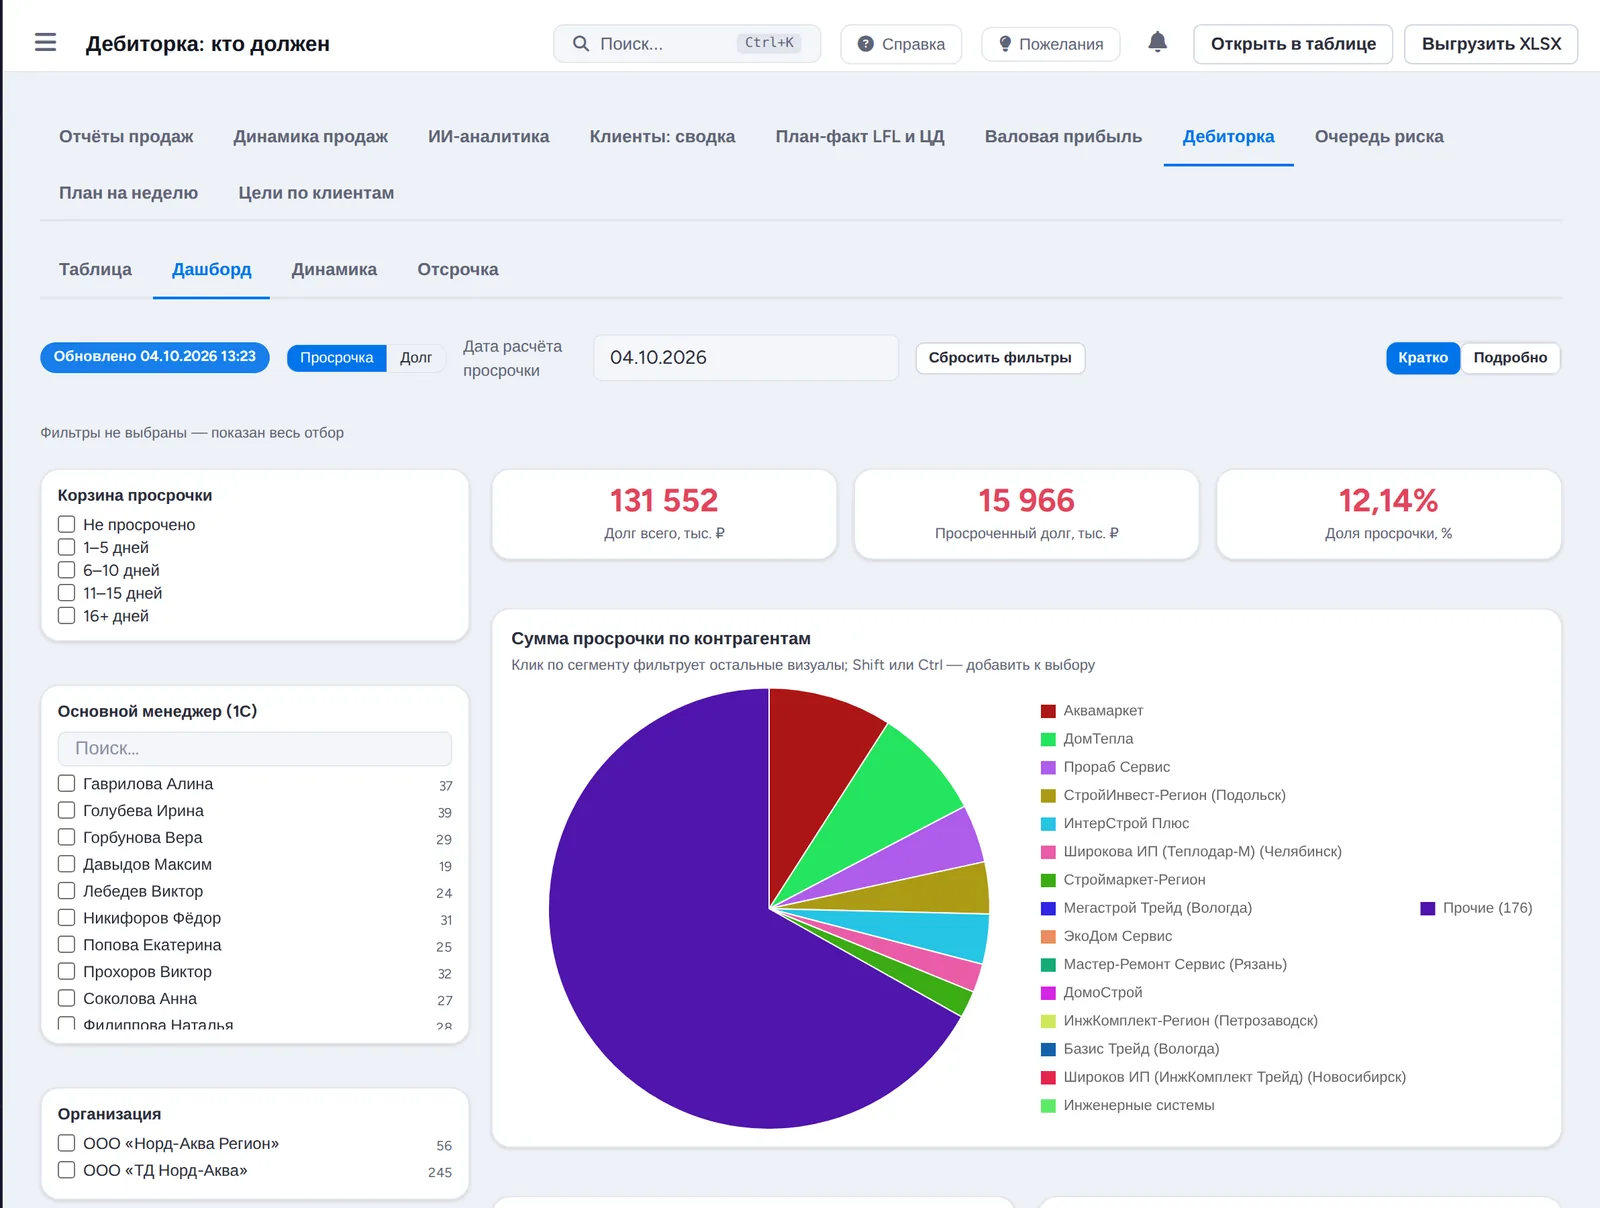Switch to the Очередь риска tab
This screenshot has width=1600, height=1208.
1379,137
